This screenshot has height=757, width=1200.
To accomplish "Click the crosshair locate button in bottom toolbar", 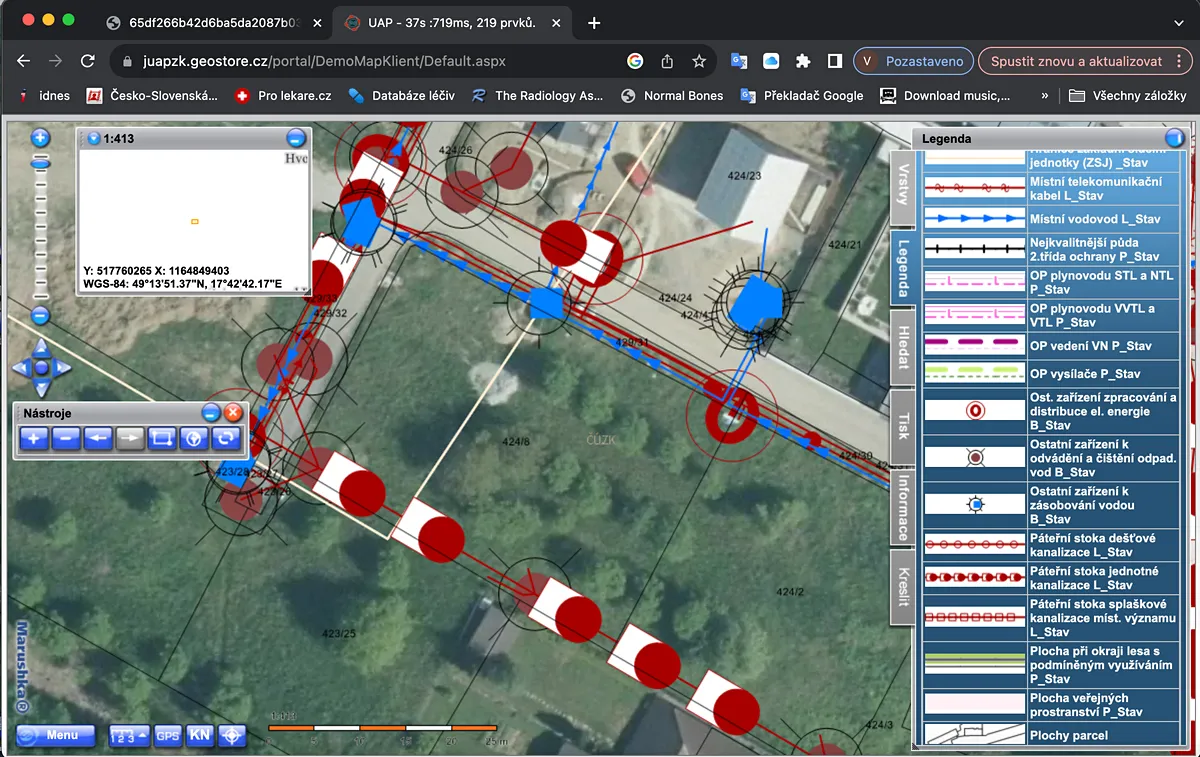I will pyautogui.click(x=232, y=736).
